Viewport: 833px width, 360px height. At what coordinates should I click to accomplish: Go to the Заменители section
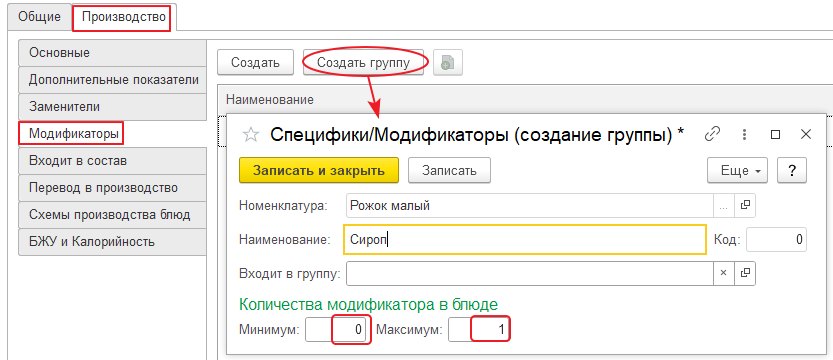[112, 107]
